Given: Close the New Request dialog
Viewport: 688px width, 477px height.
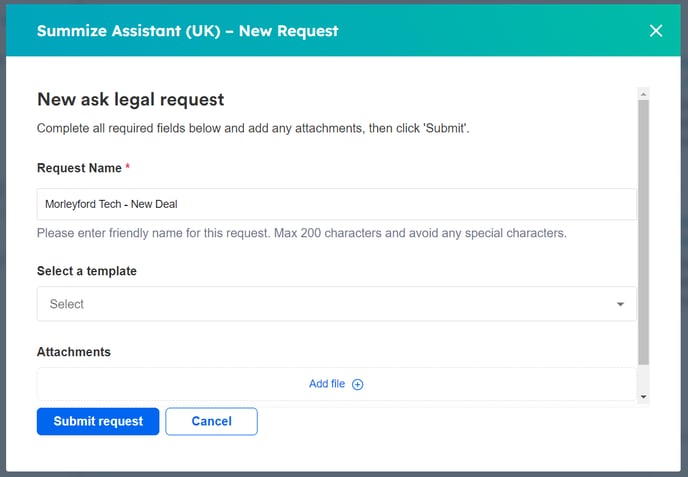Looking at the screenshot, I should click(656, 31).
